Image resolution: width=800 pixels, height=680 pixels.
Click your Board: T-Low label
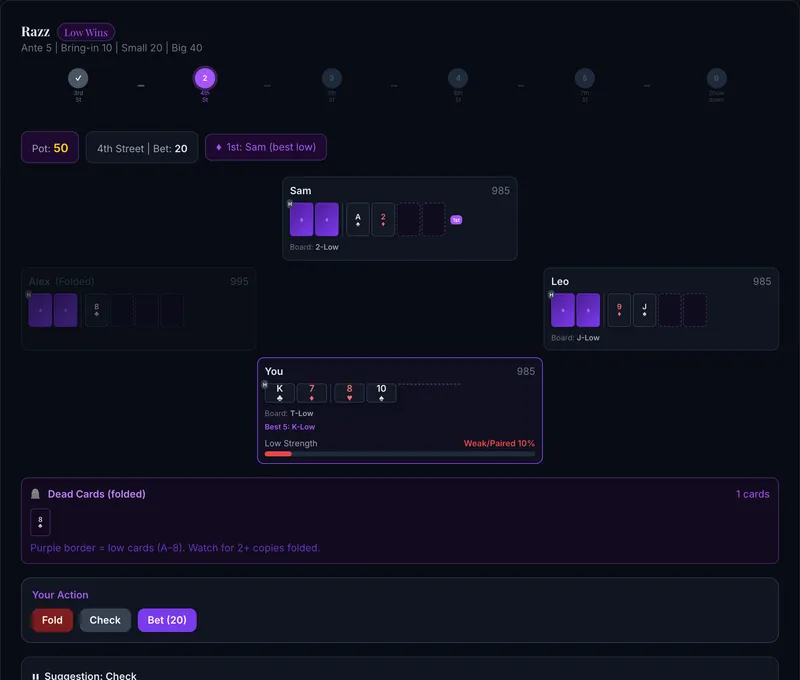click(x=289, y=413)
